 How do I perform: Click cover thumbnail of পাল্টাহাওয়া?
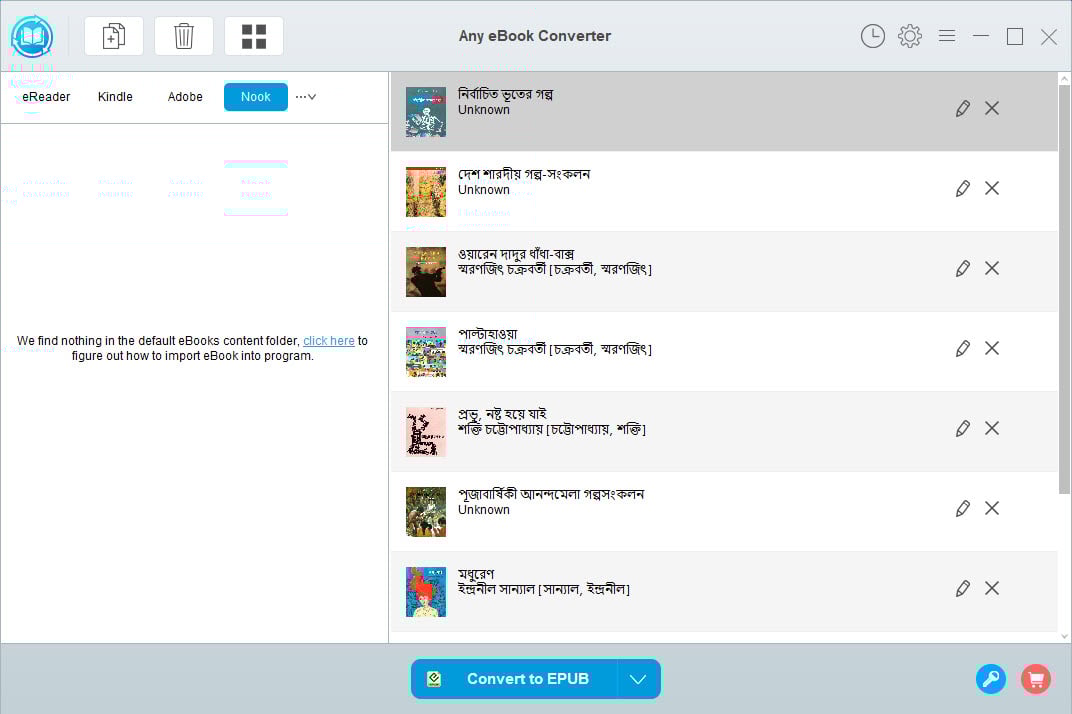click(426, 352)
